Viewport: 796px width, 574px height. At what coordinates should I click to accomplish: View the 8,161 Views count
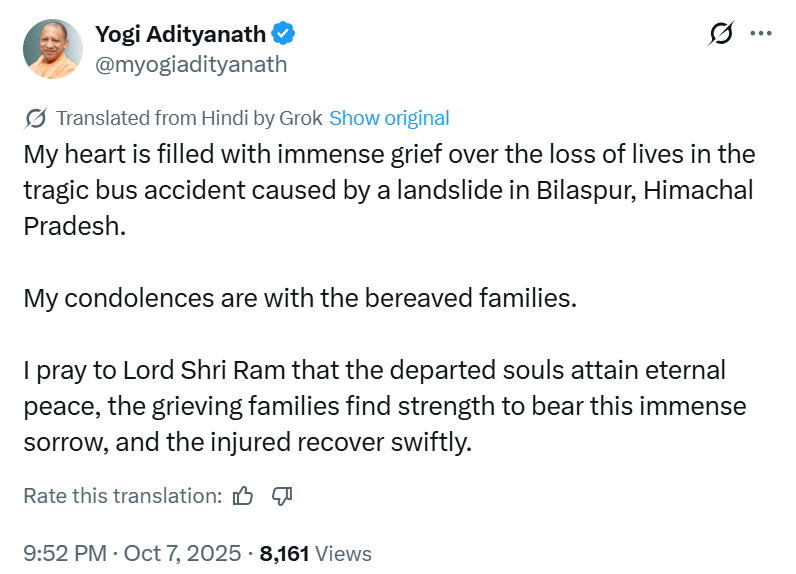point(315,553)
